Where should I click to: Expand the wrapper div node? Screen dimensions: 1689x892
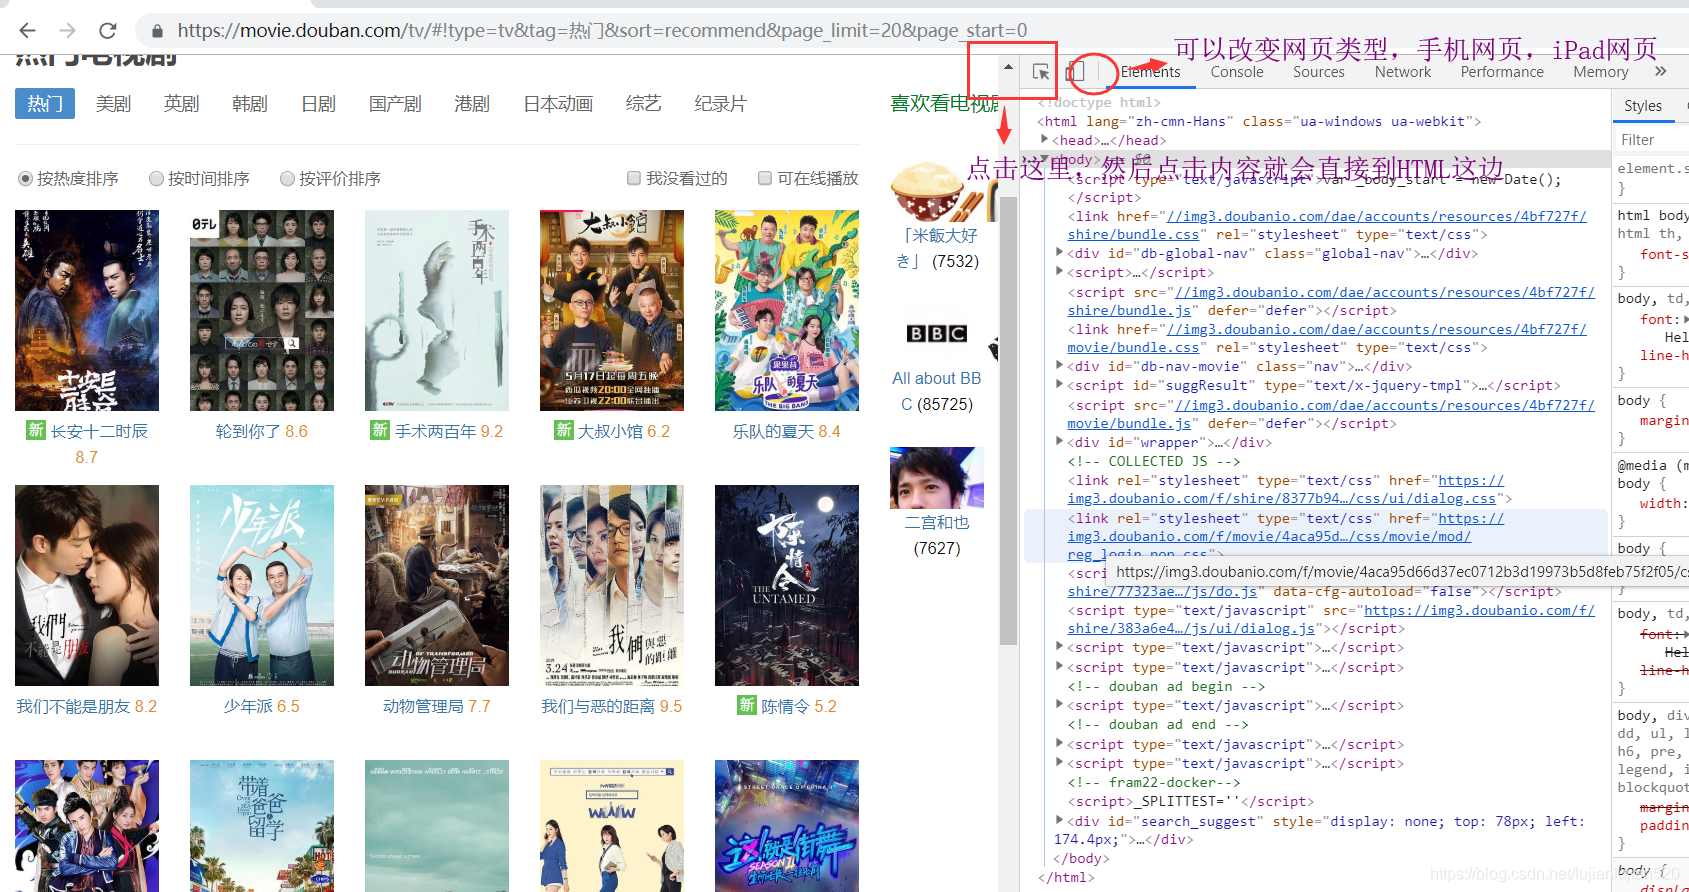(x=1060, y=442)
